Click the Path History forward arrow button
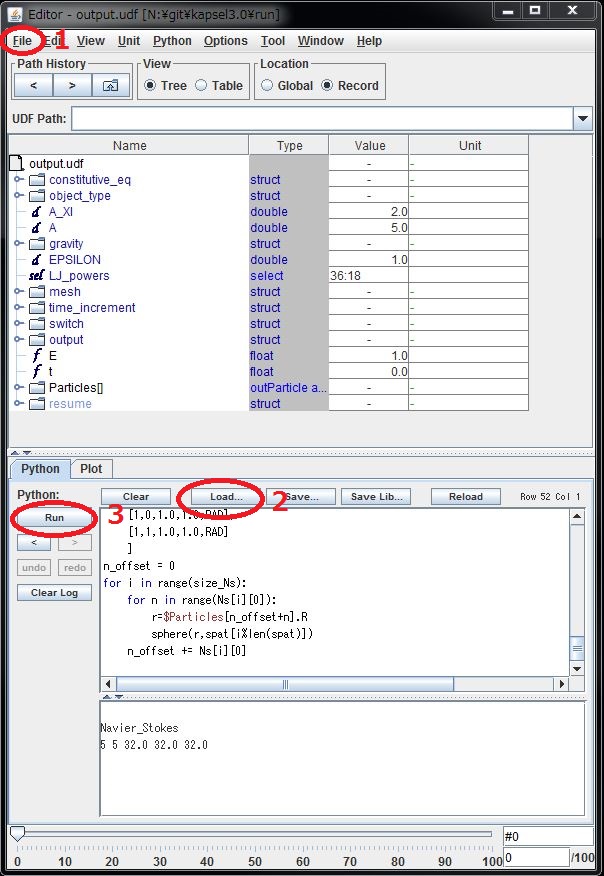Image resolution: width=604 pixels, height=876 pixels. point(72,86)
